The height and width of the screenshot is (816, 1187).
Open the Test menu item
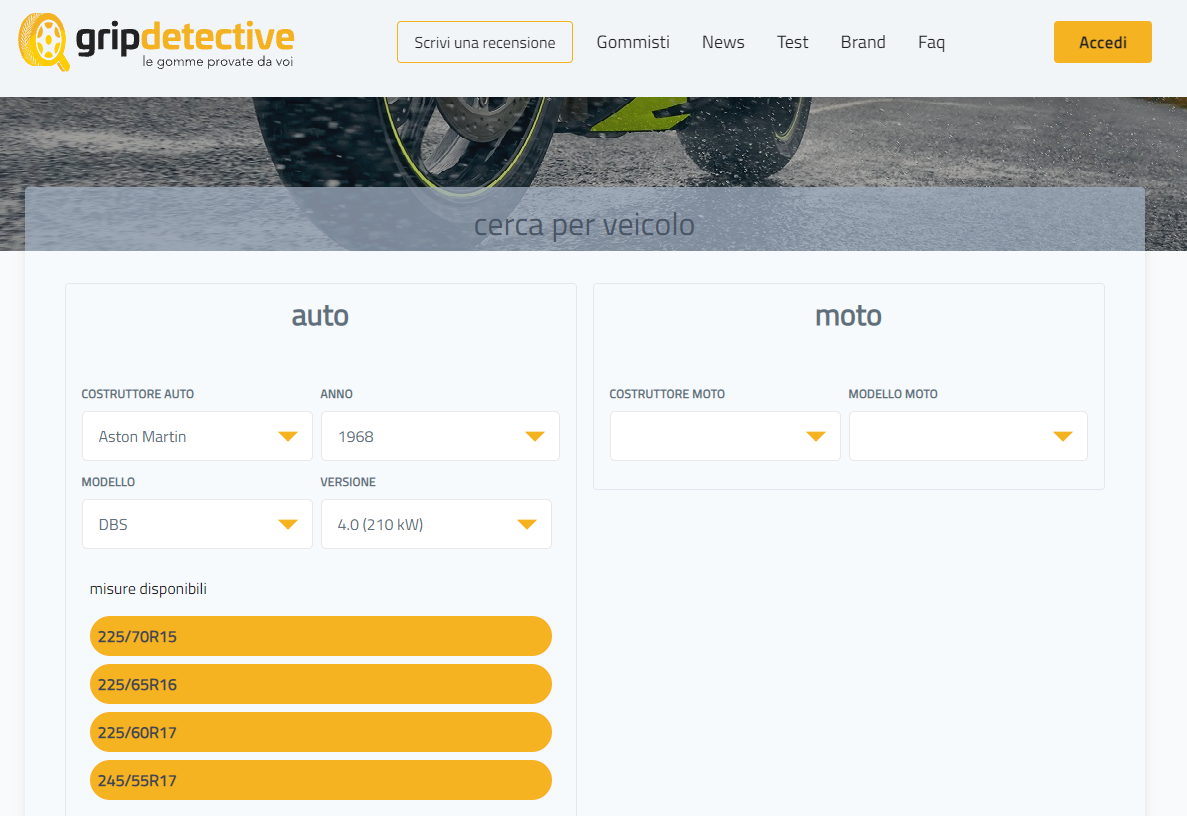[x=792, y=42]
